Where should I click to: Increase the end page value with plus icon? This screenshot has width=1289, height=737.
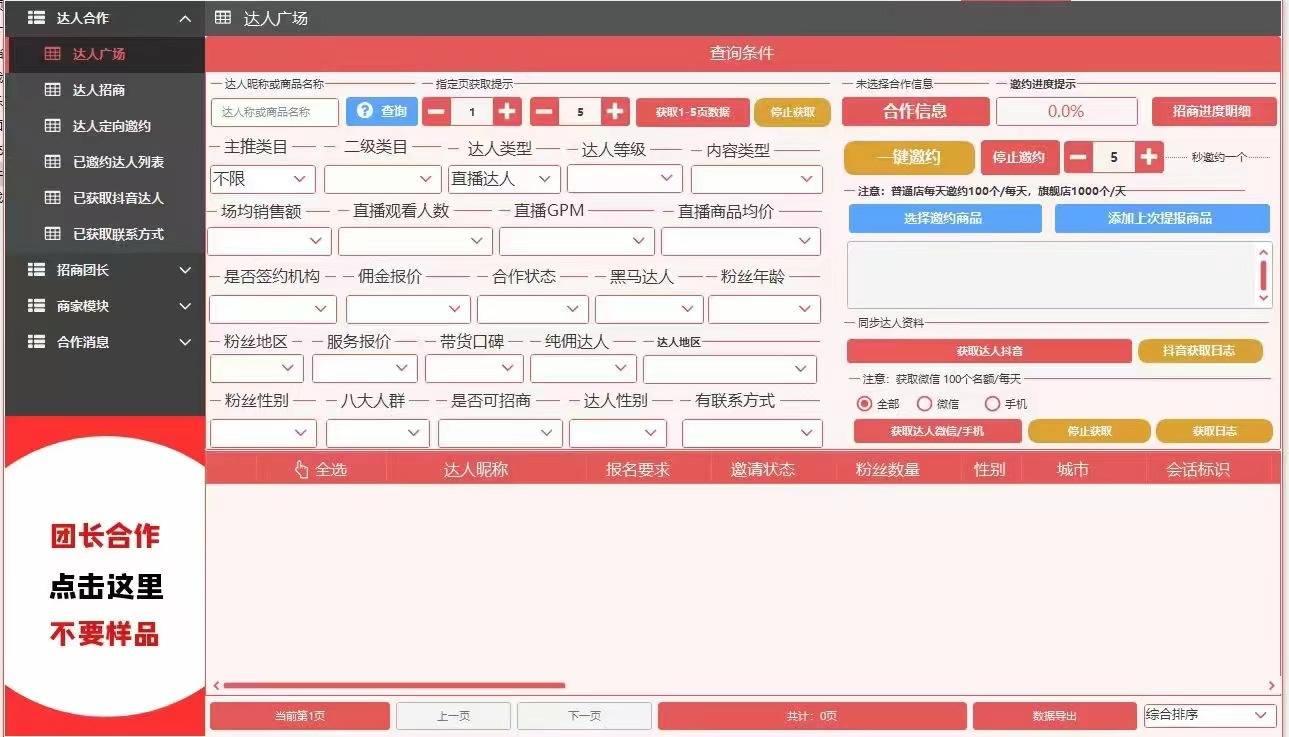(x=616, y=112)
